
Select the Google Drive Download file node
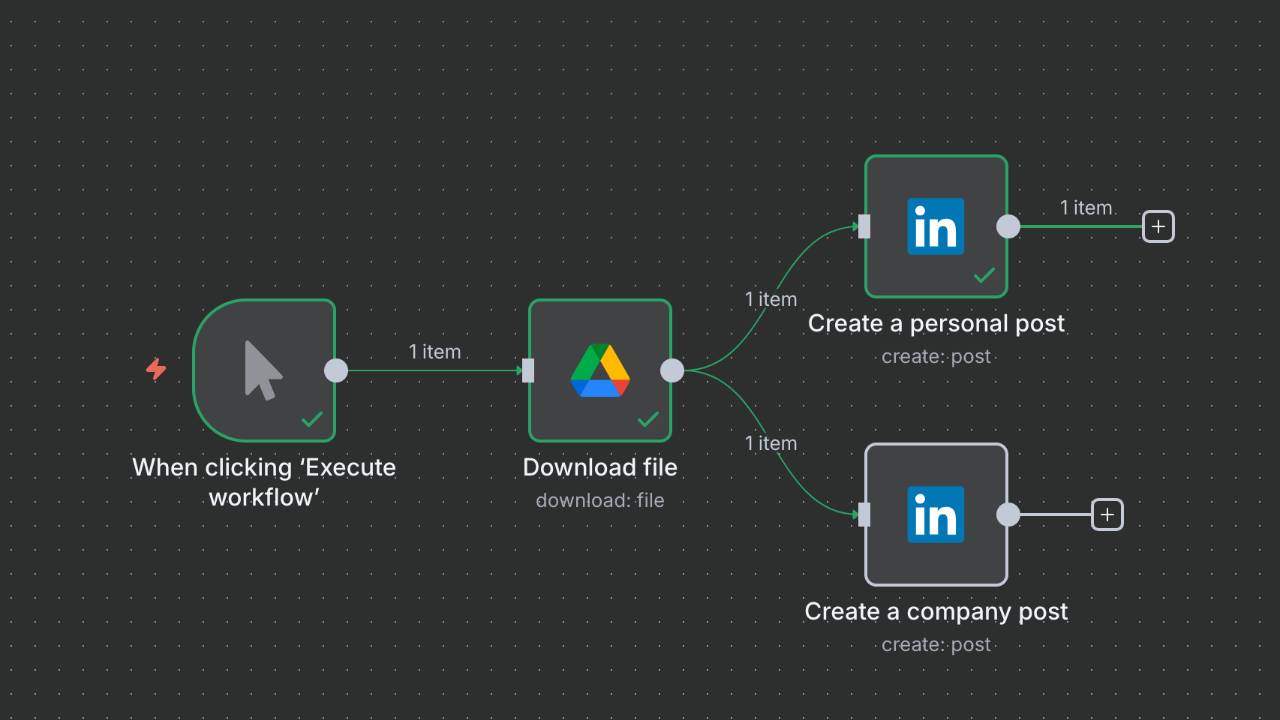(599, 370)
